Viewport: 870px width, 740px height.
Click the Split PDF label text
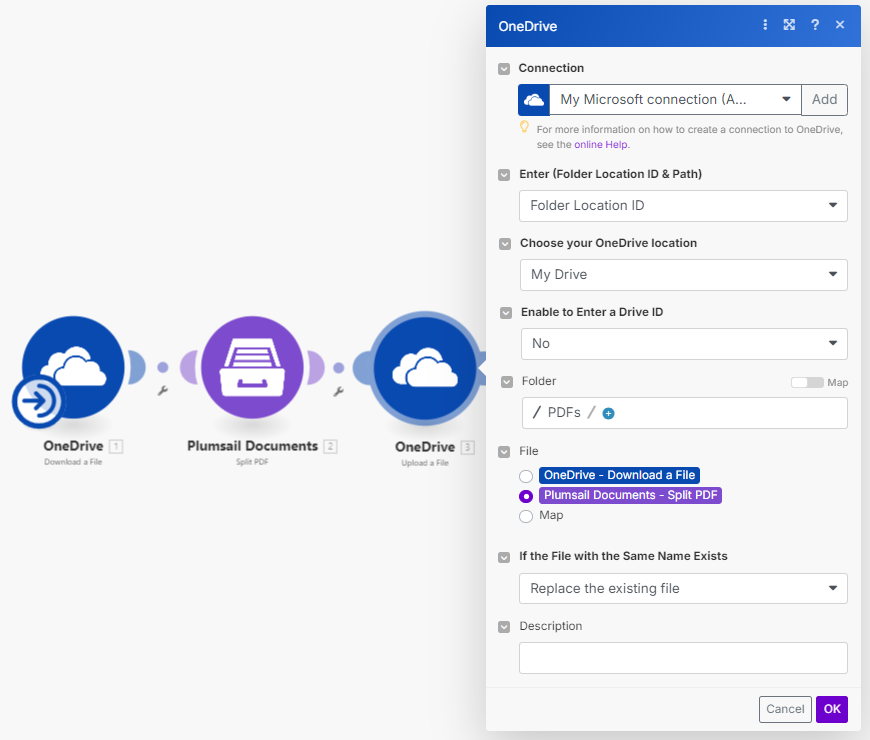pyautogui.click(x=252, y=462)
